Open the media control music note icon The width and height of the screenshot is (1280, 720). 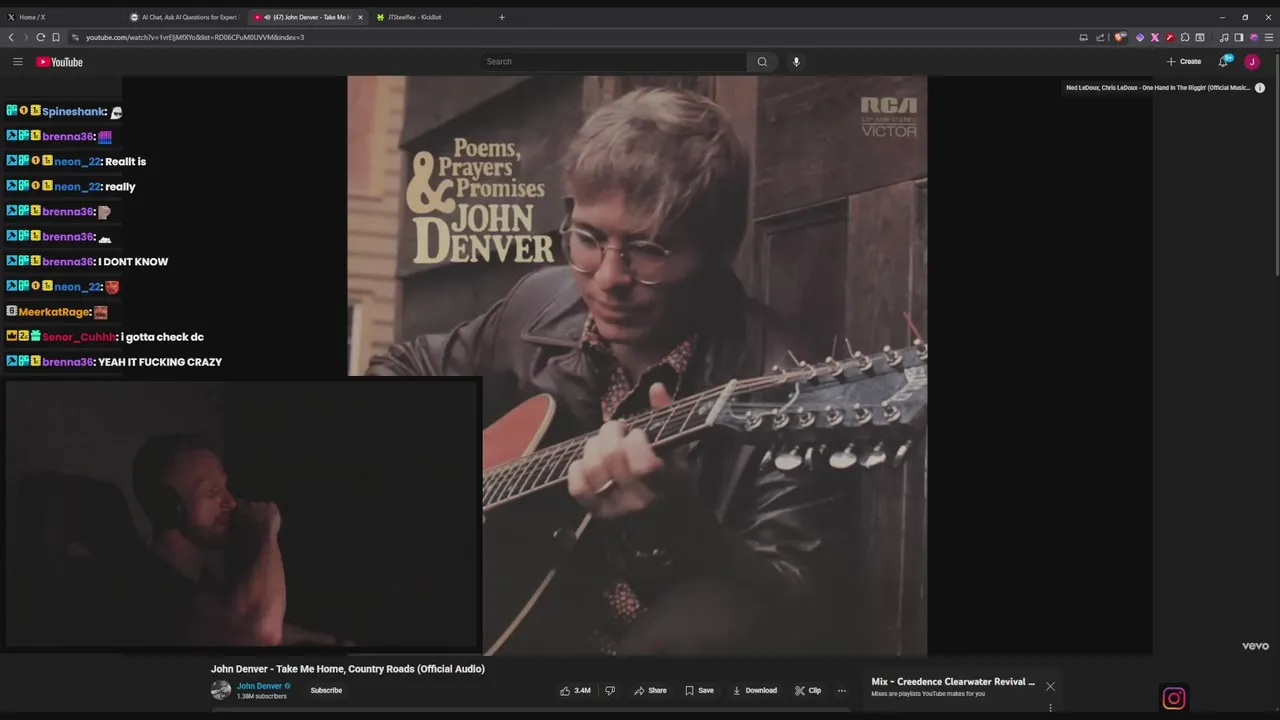[1224, 37]
